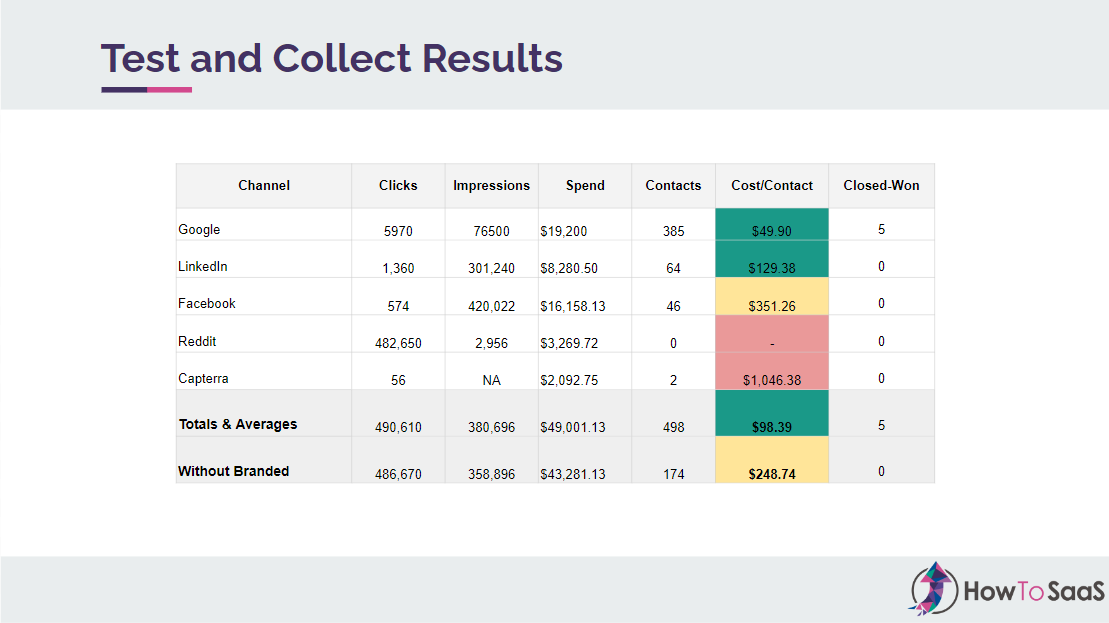Click the HowToSaaS brand text

1033,591
